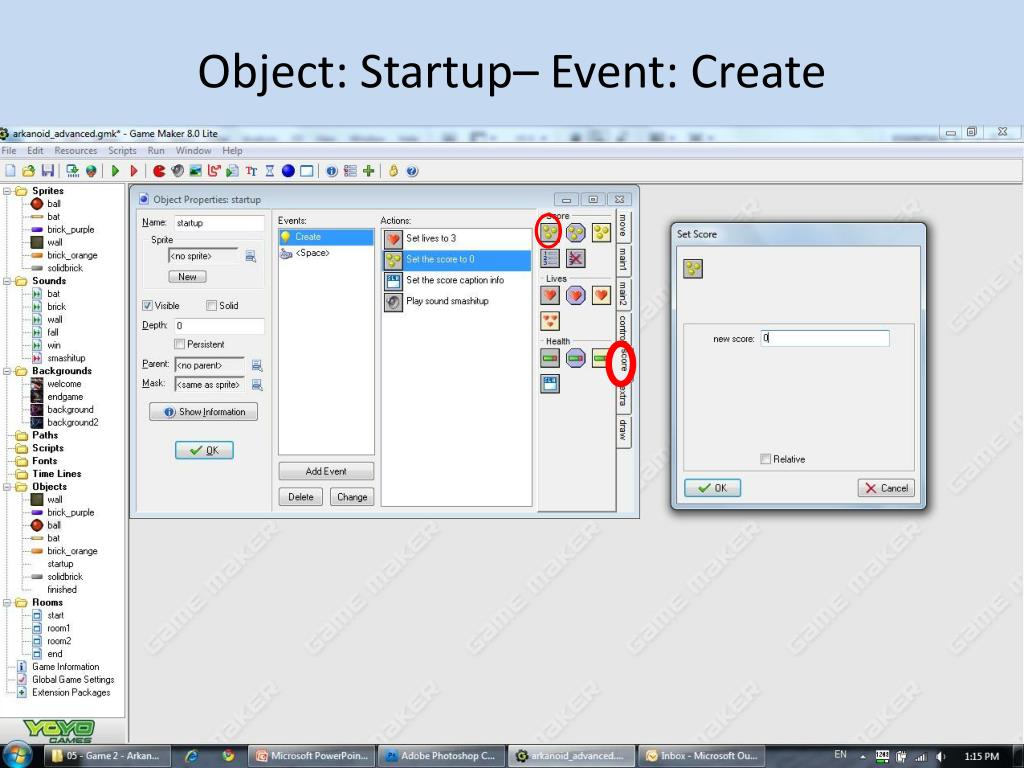
Task: Select the Set Health action icon
Action: (x=550, y=358)
